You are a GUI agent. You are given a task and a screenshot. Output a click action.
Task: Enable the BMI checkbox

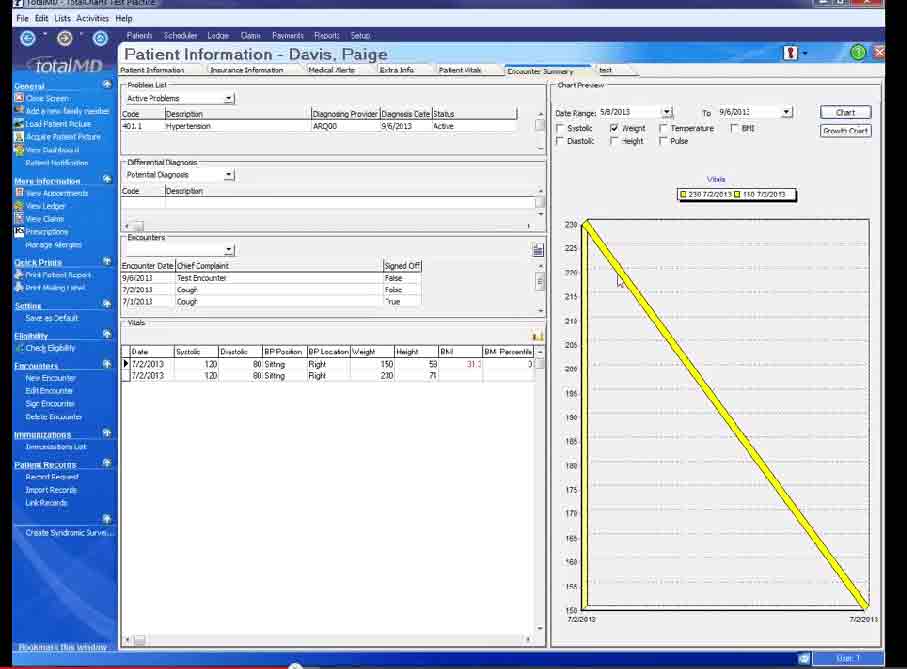tap(734, 128)
